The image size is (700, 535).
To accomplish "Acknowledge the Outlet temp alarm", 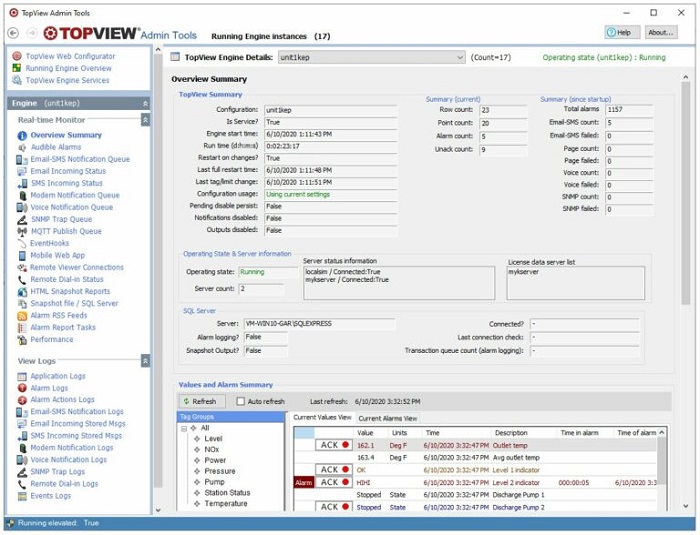I will (x=334, y=445).
